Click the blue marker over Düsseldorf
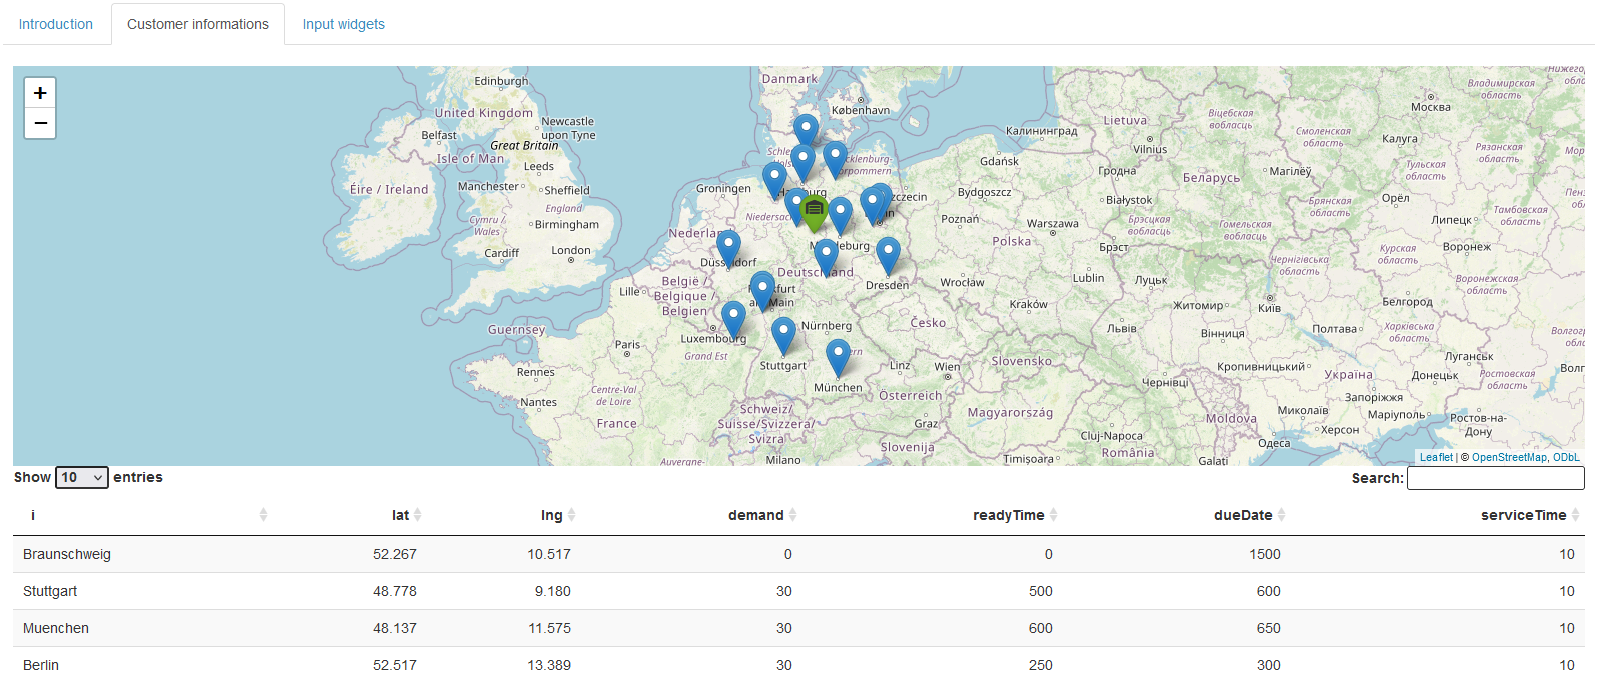This screenshot has height=682, width=1600. (x=728, y=246)
